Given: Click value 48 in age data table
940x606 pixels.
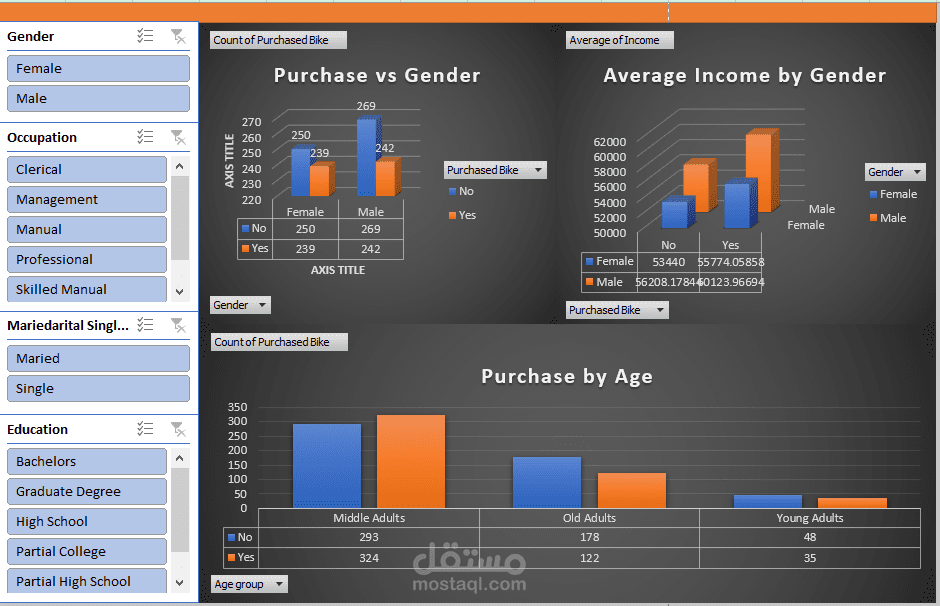Looking at the screenshot, I should (810, 537).
